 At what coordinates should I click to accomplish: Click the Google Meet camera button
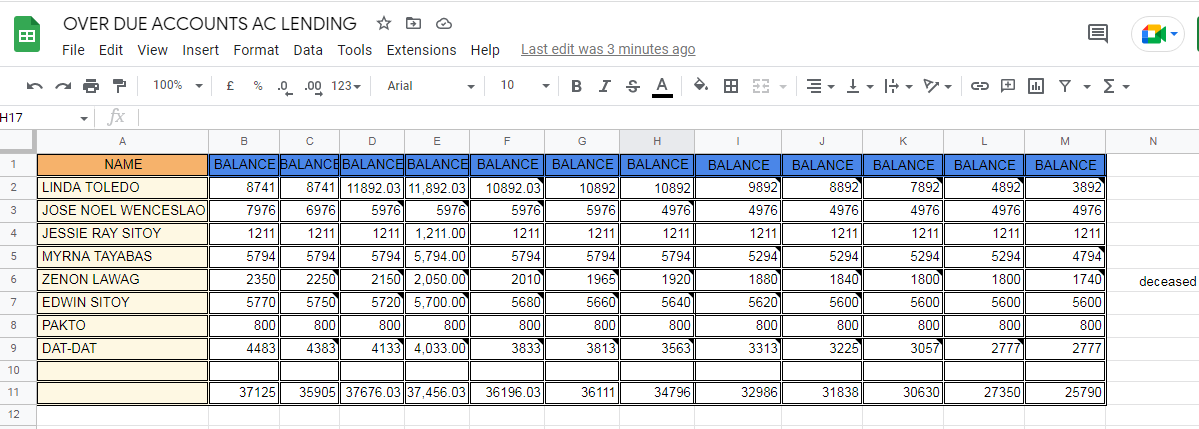click(x=1158, y=34)
